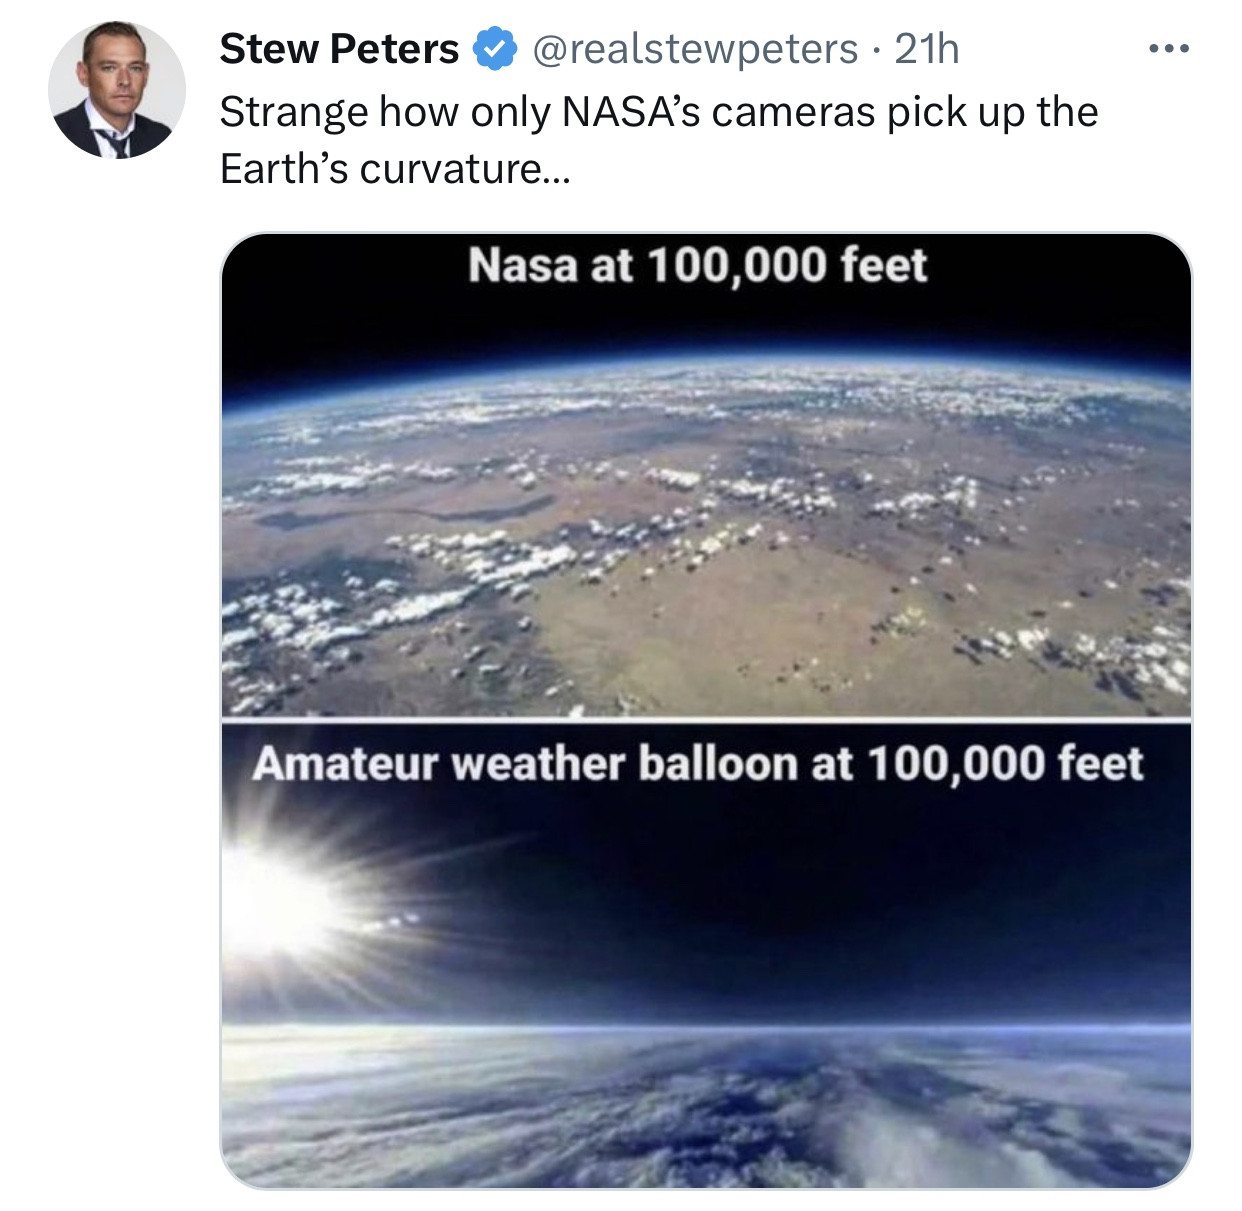The image size is (1242, 1211).
Task: Open Stew Peters' profile picture
Action: click(x=116, y=90)
